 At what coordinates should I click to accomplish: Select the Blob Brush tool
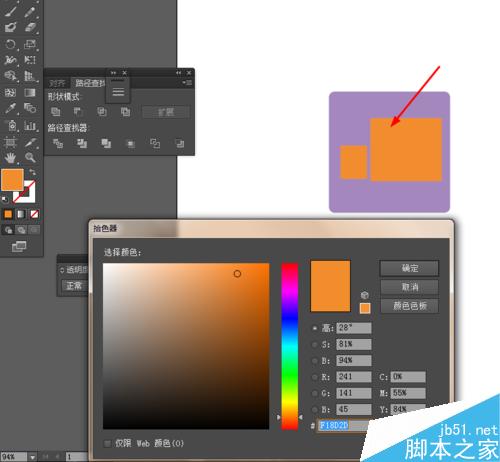tap(11, 27)
